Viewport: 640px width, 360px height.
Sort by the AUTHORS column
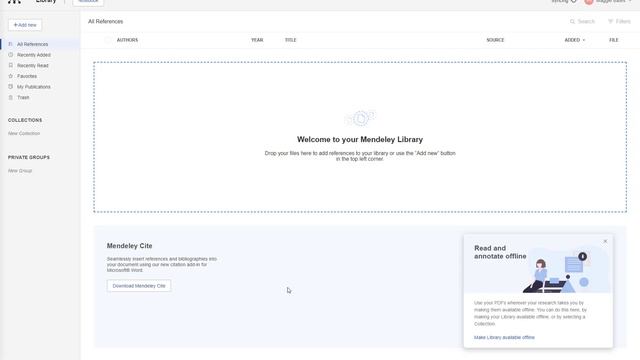127,40
